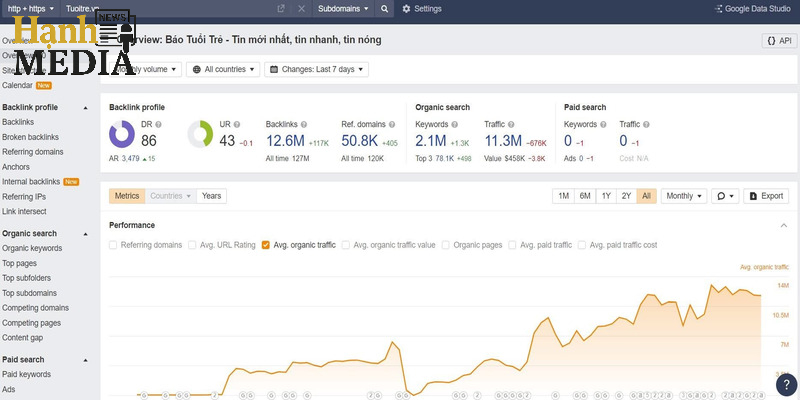Collapse the Backlink profile sidebar section

(x=85, y=108)
